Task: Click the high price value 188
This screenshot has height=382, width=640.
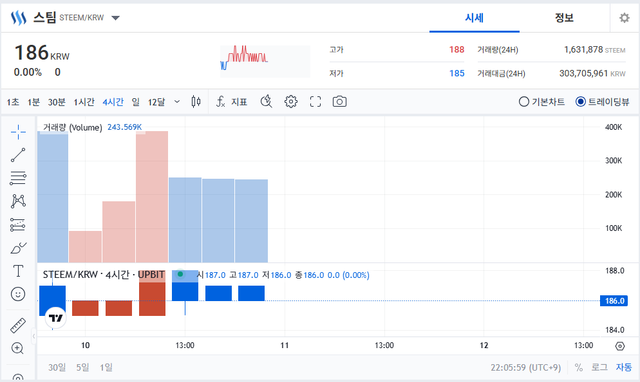Action: pos(457,50)
